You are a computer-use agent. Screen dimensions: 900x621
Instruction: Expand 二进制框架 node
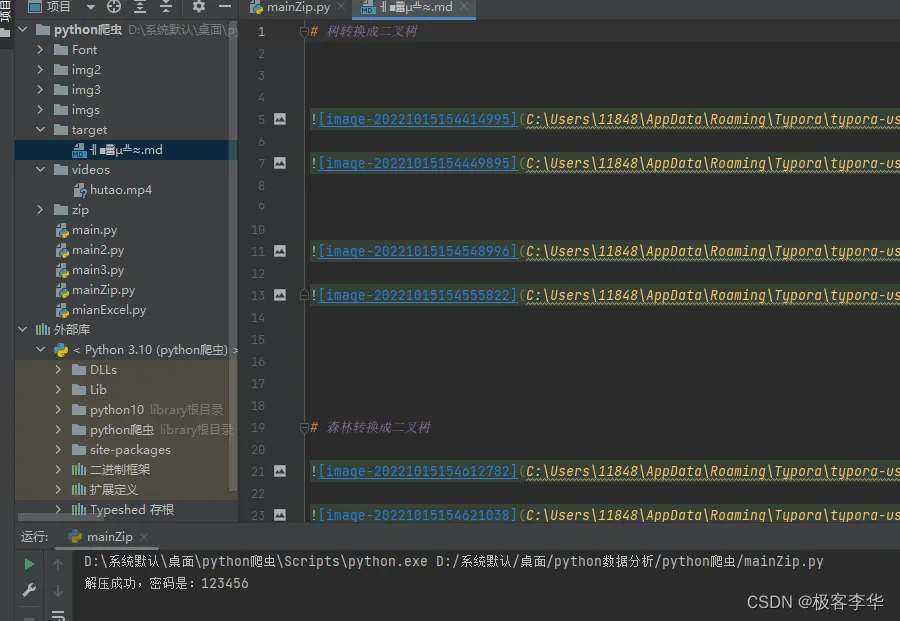pos(58,469)
